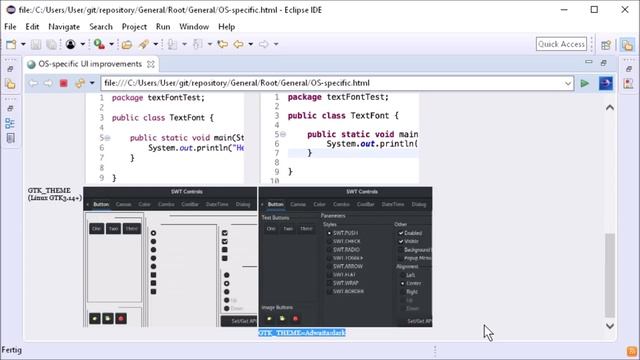Expand the Run launch dropdown arrow
Viewport: 640px width, 360px height.
tap(111, 44)
